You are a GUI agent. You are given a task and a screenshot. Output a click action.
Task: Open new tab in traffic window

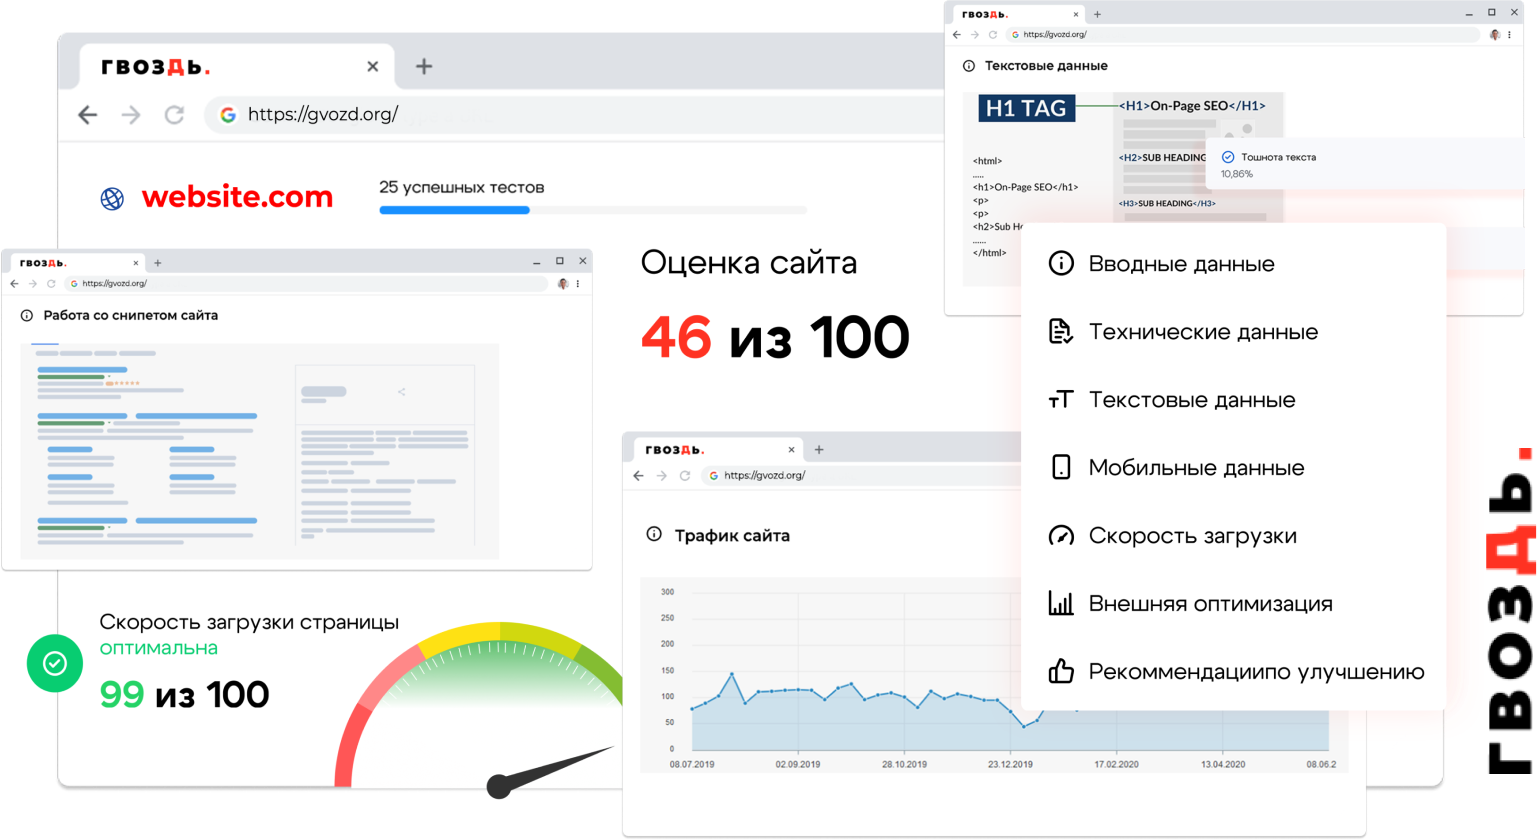click(x=819, y=450)
